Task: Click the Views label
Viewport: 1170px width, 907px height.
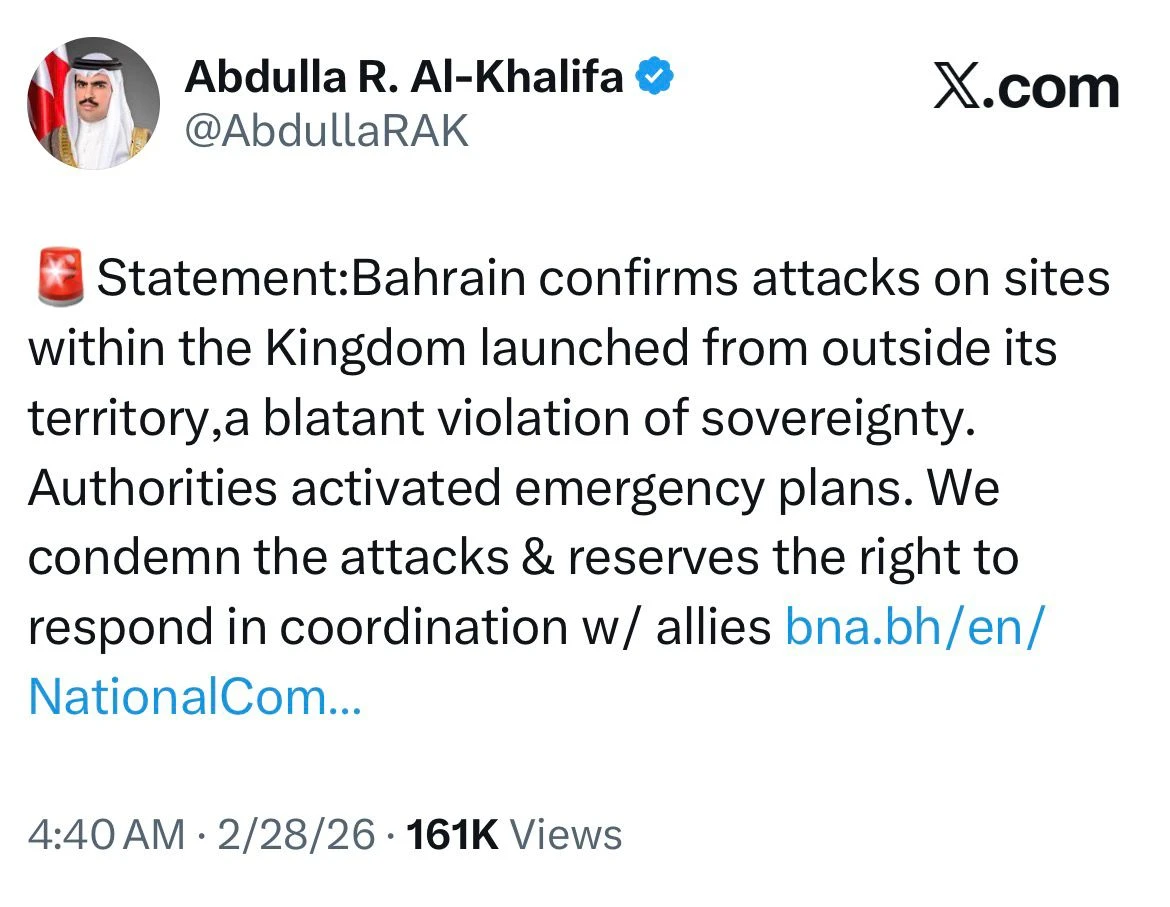Action: (x=565, y=834)
